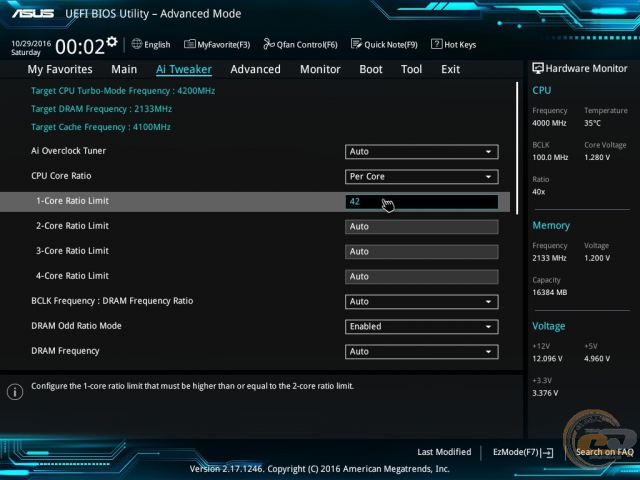
Task: Click the Quick Note notepad icon
Action: tap(356, 44)
